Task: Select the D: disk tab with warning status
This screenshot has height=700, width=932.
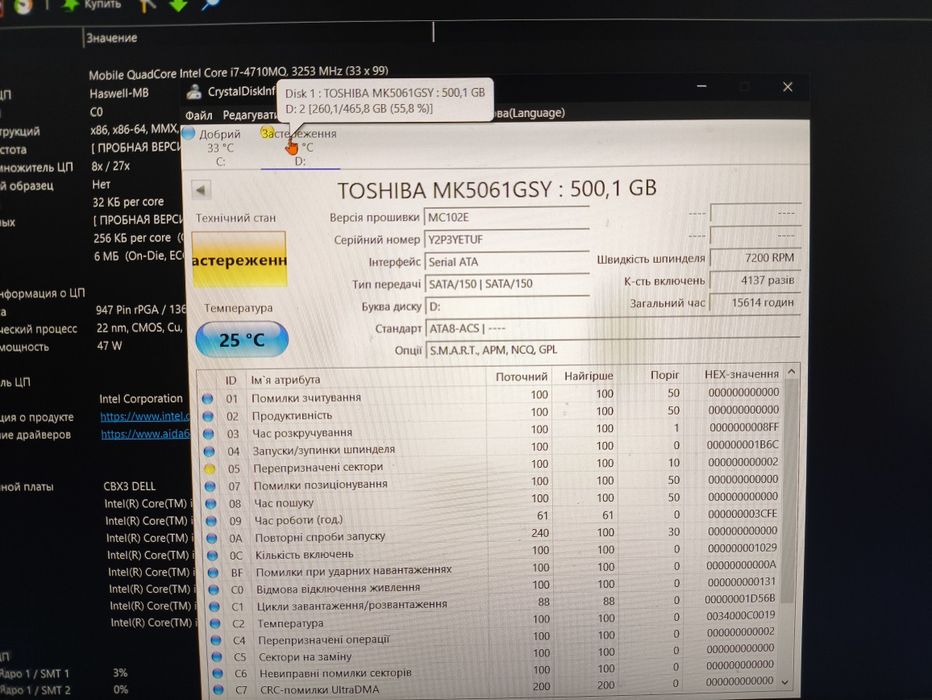Action: point(300,147)
